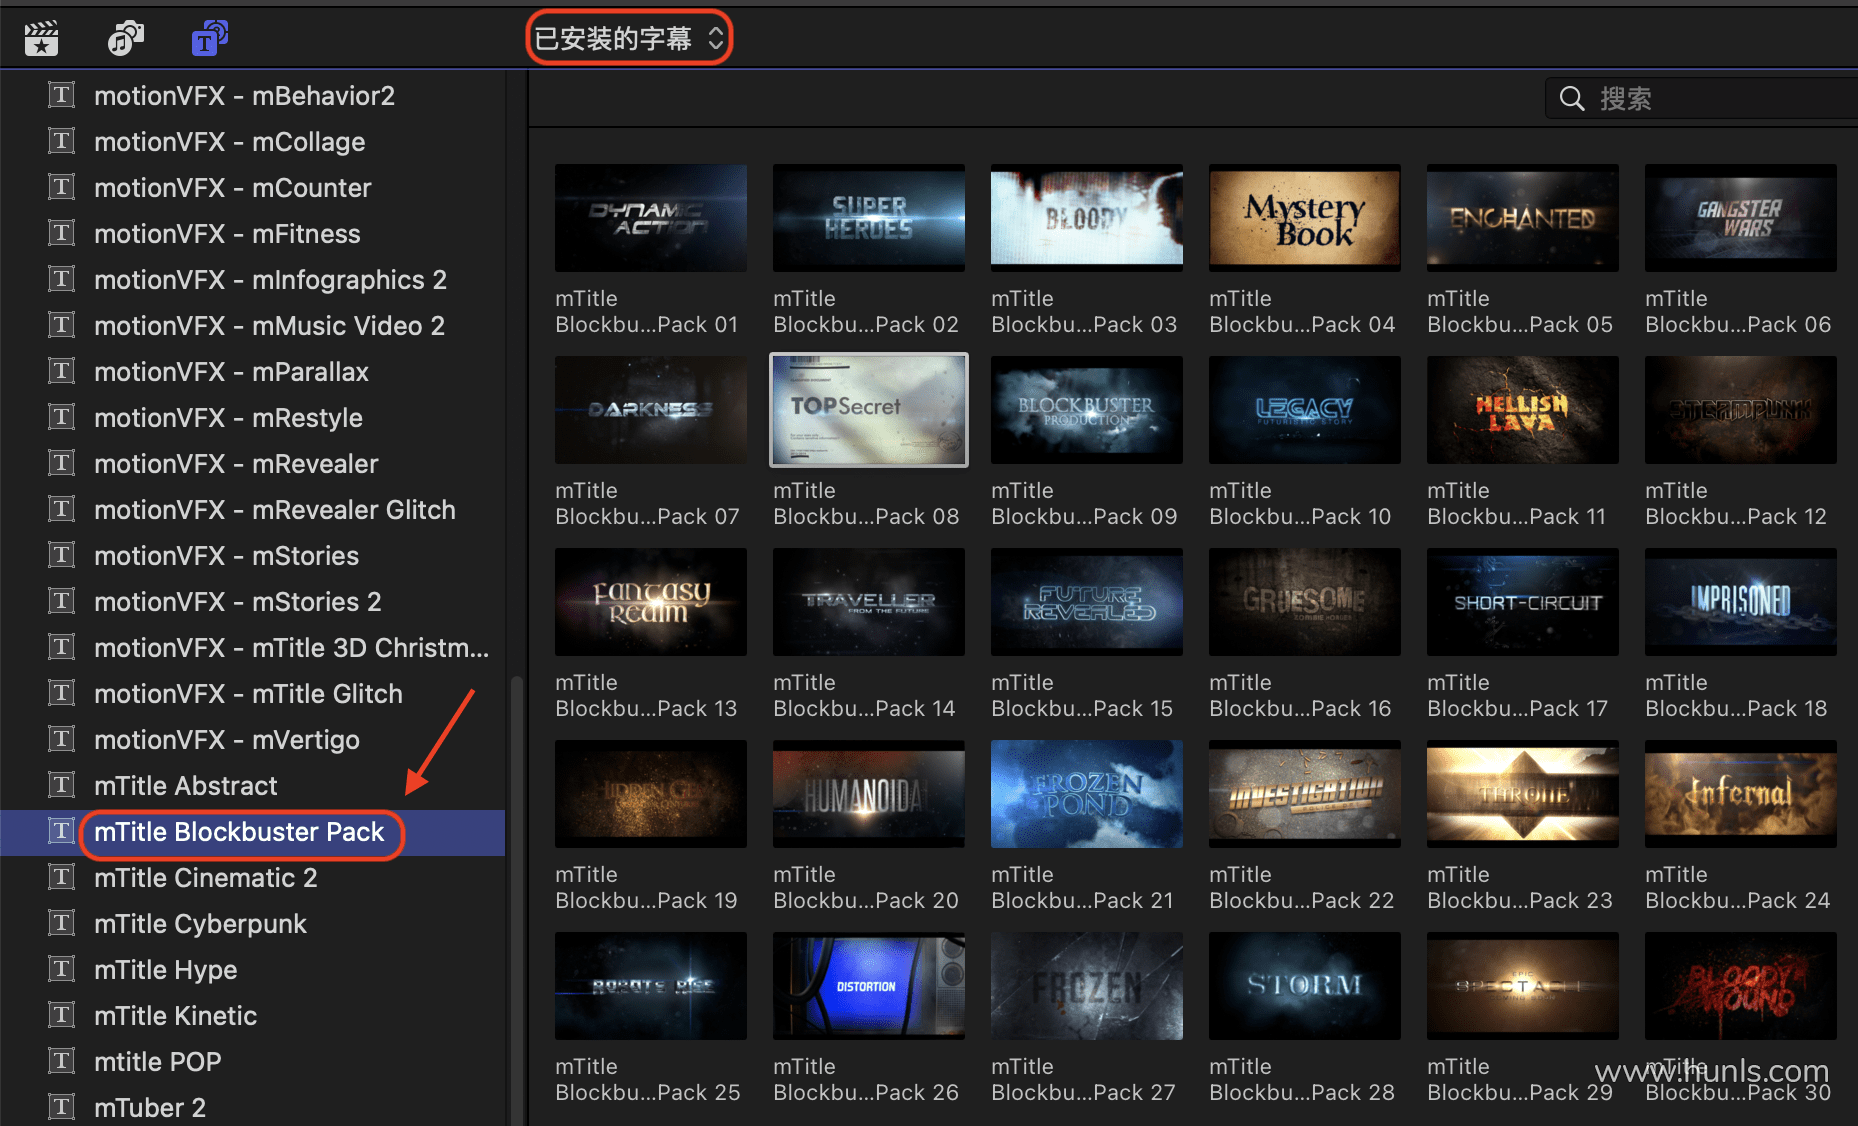The width and height of the screenshot is (1858, 1126).
Task: Select Fantasy Realm thumbnail Pack 13
Action: pos(651,602)
